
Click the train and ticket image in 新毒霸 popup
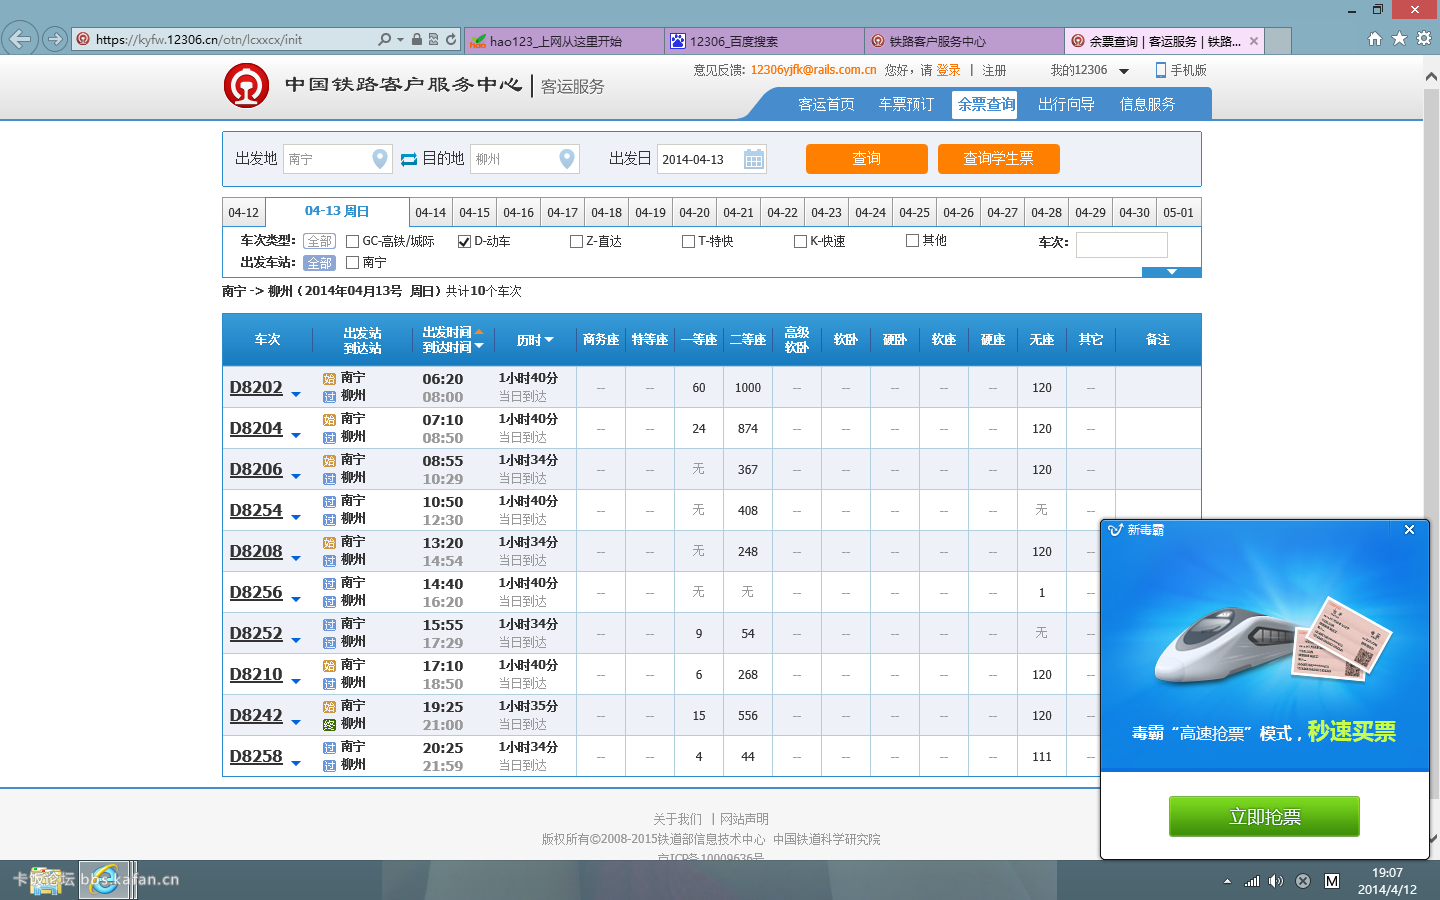(x=1271, y=640)
